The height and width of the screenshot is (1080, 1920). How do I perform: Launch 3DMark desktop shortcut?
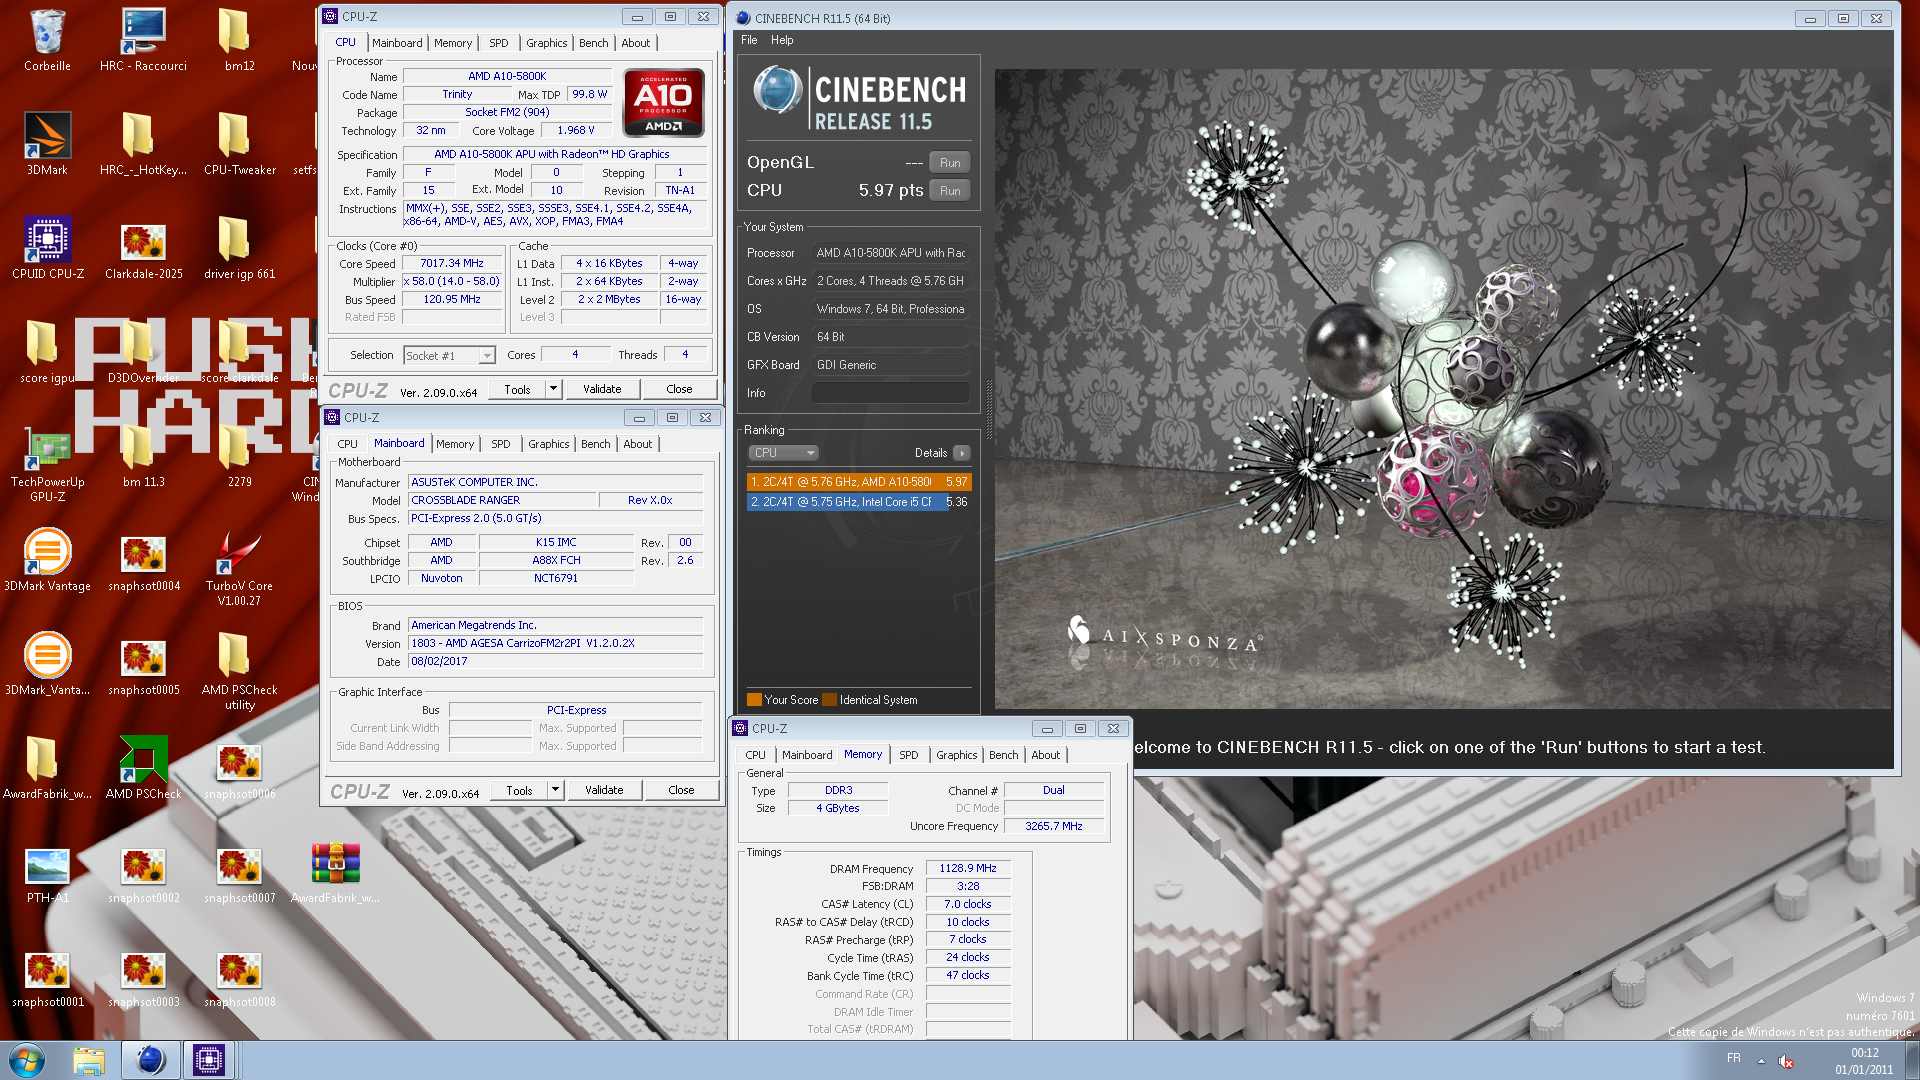47,144
